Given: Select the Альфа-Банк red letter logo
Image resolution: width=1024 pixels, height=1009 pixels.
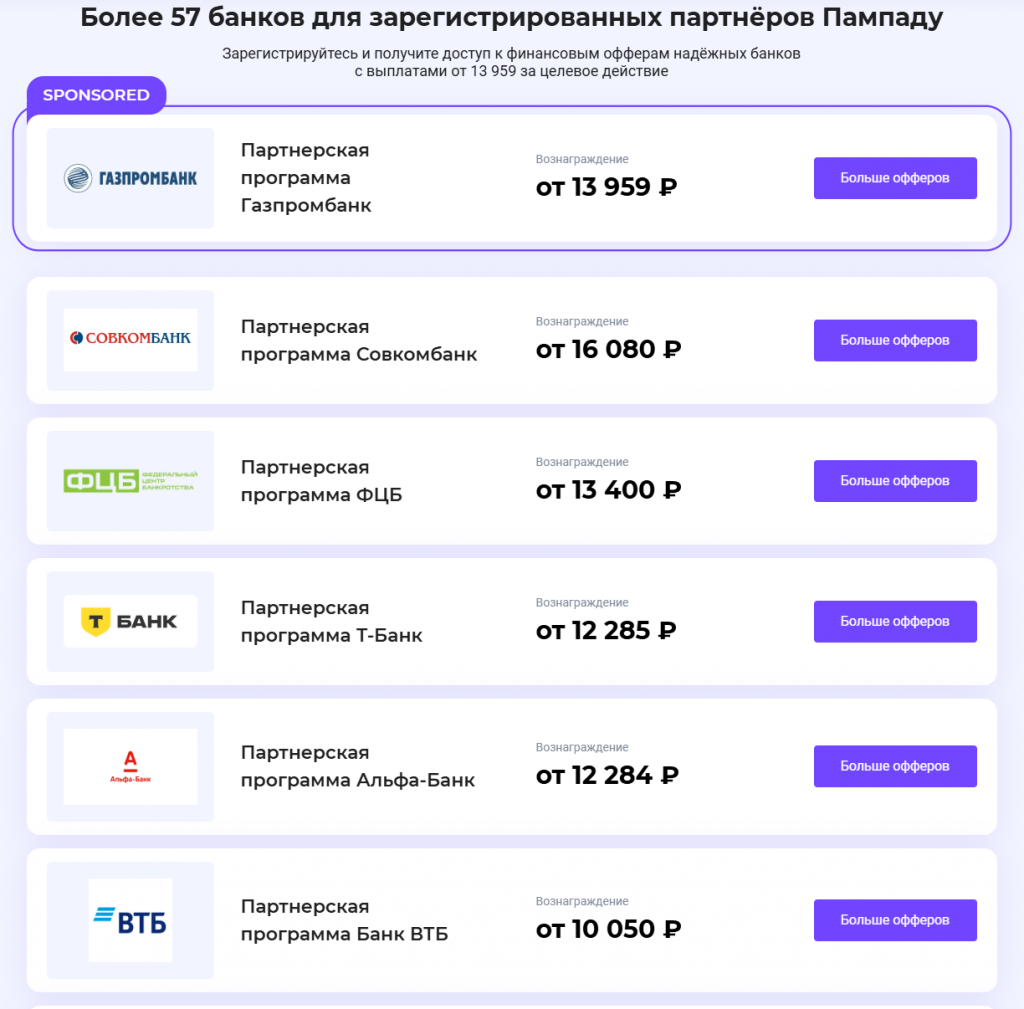Looking at the screenshot, I should [132, 765].
